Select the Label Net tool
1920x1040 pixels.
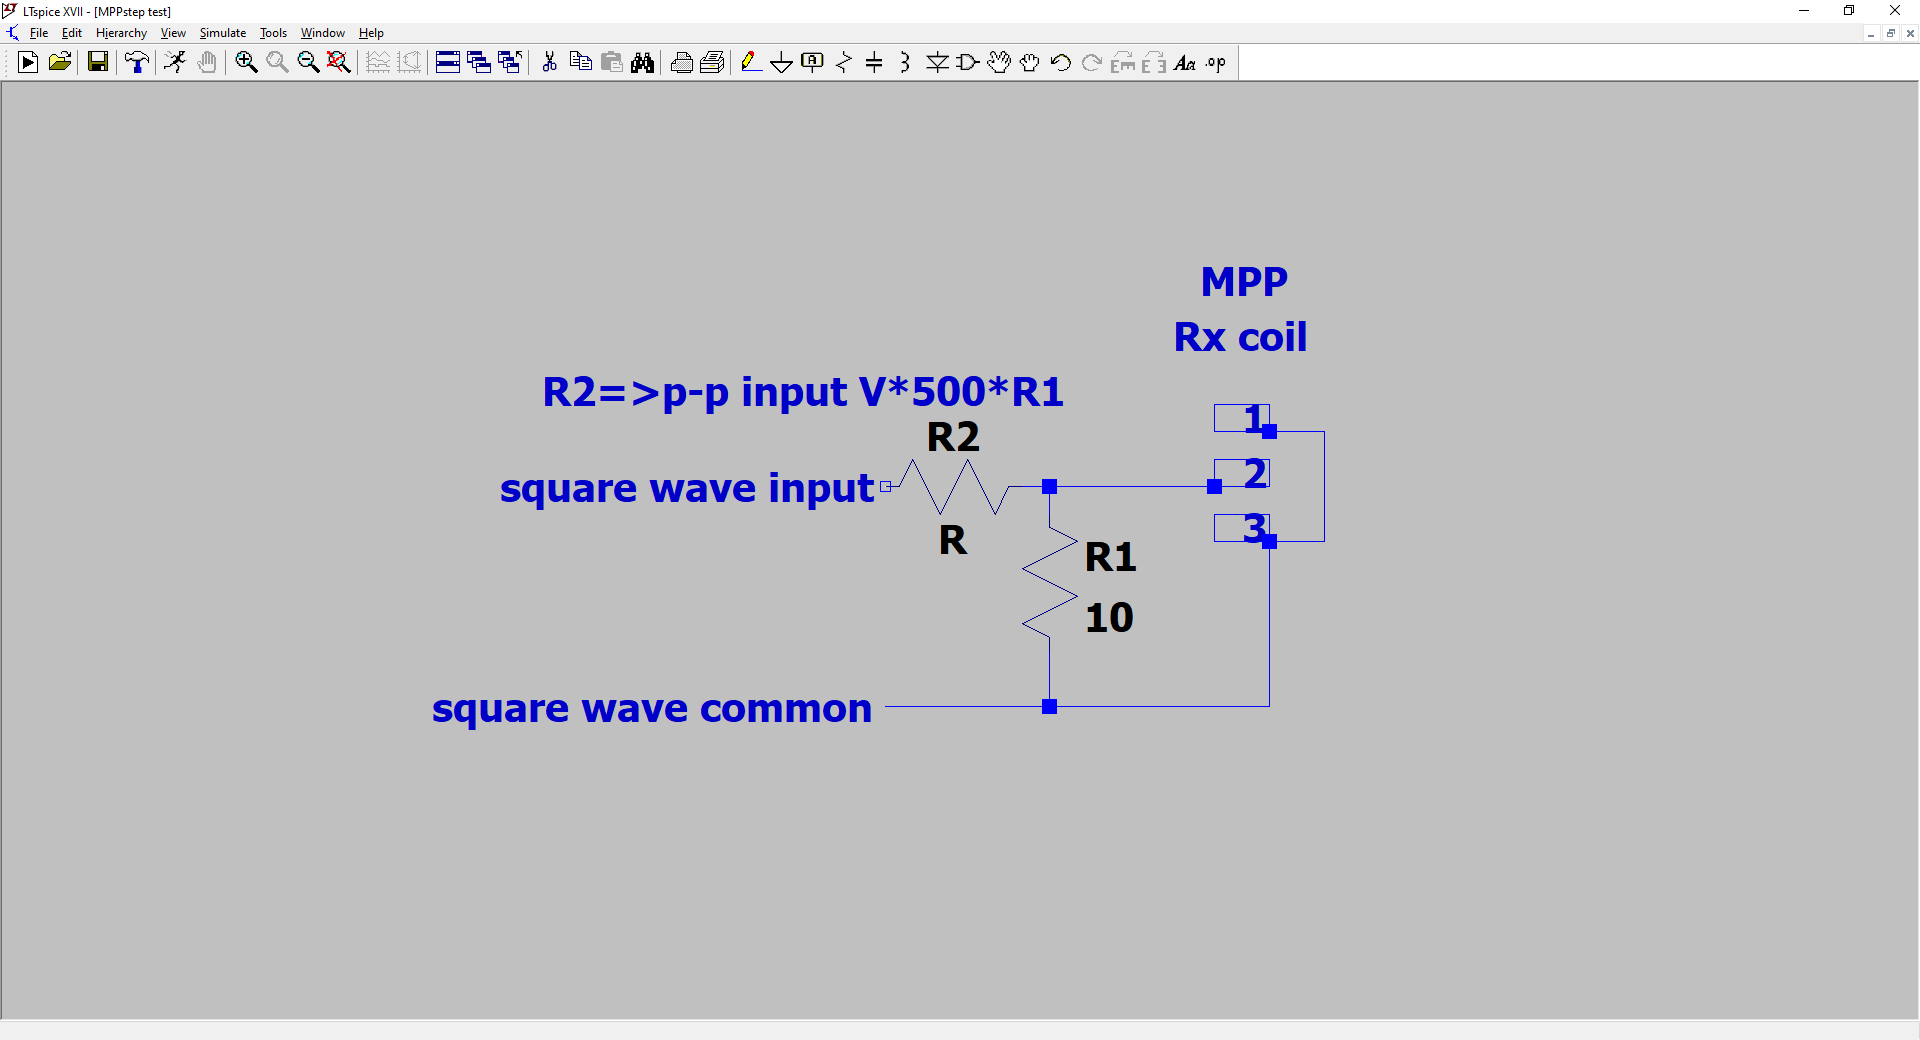[x=813, y=63]
